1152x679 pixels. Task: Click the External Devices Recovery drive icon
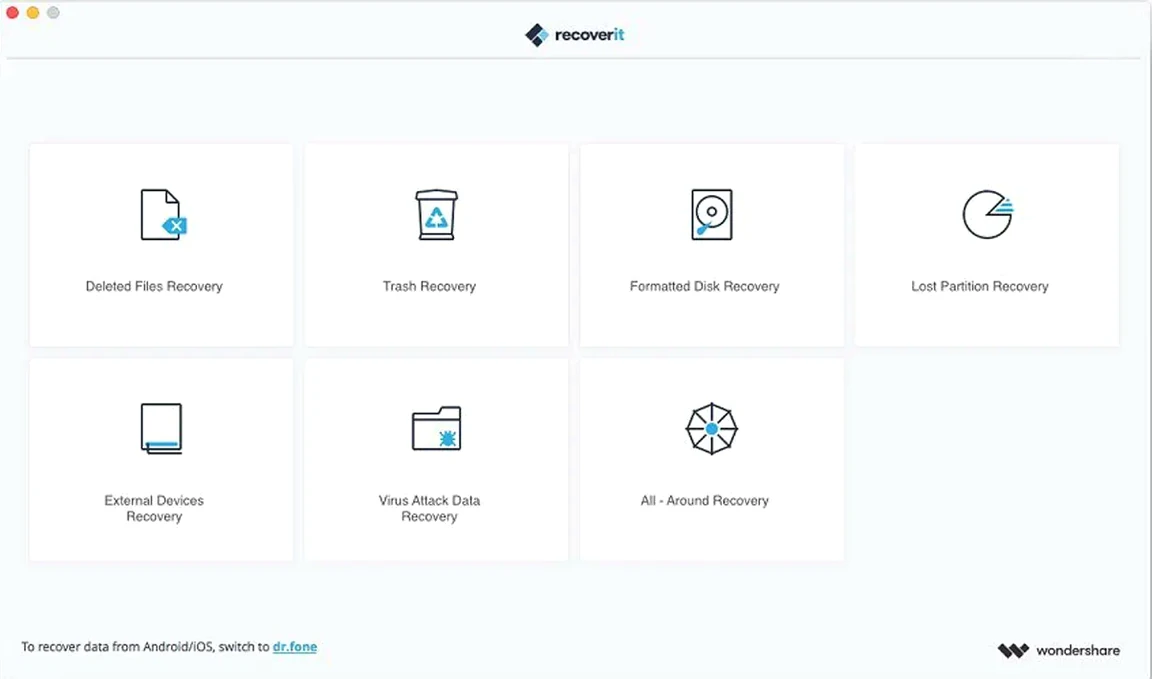[161, 428]
